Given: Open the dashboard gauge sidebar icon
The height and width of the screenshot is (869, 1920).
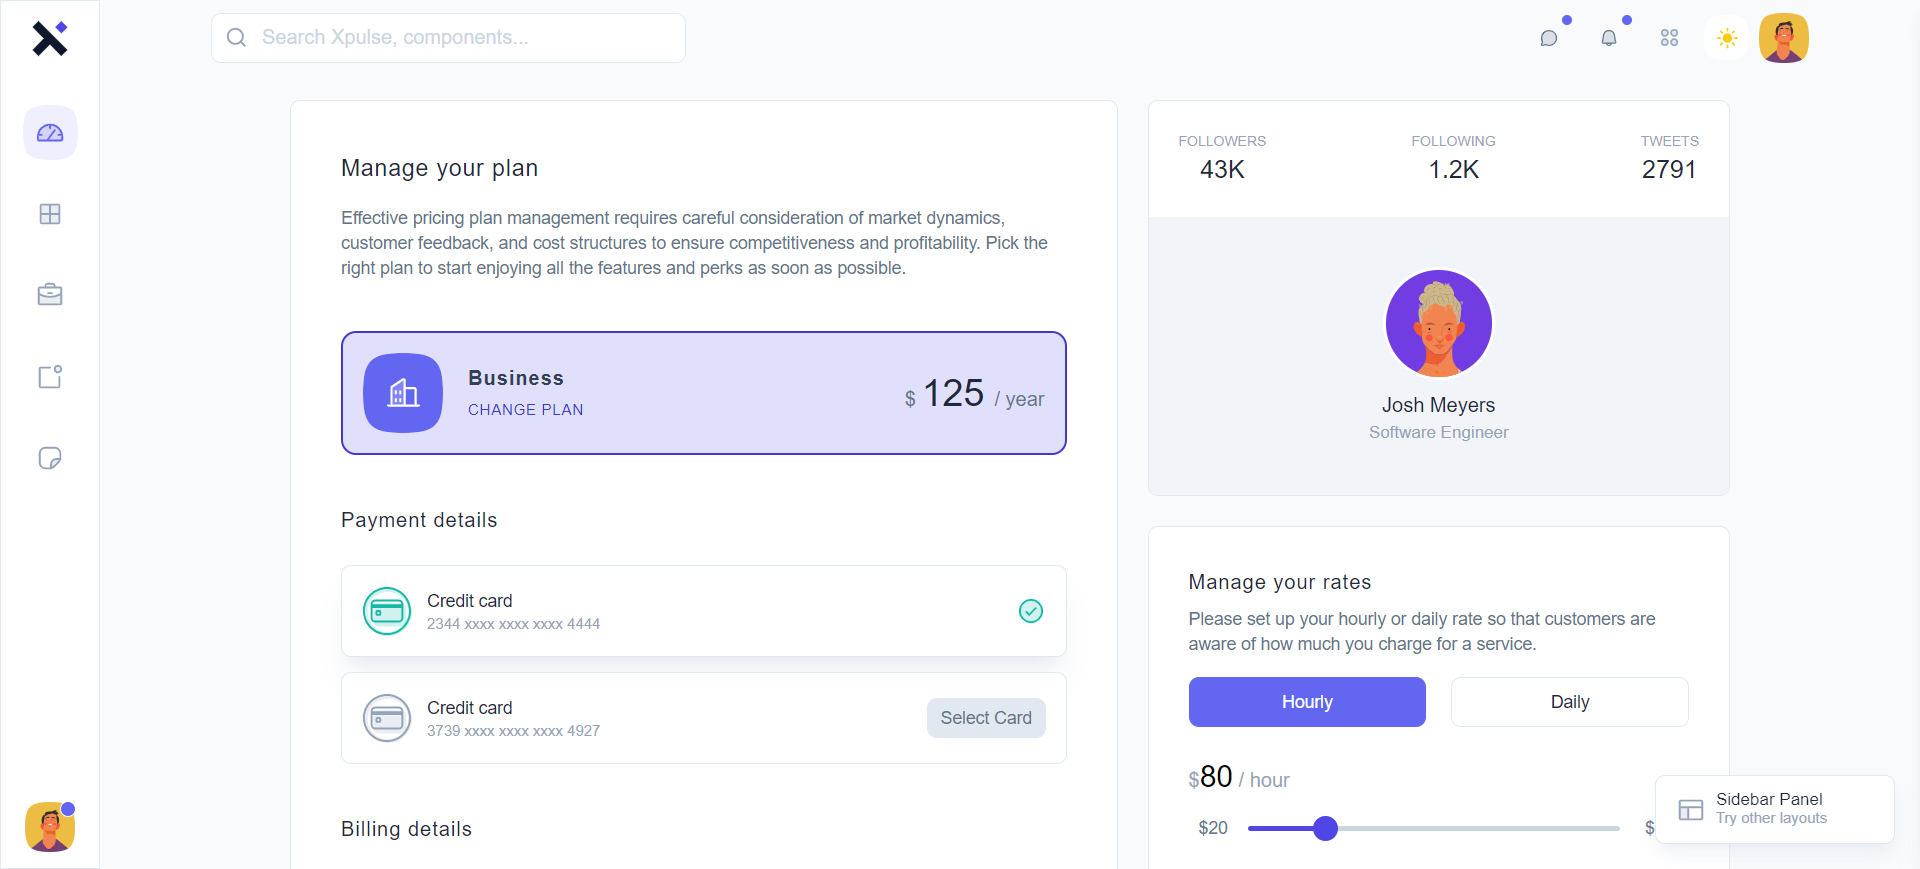Looking at the screenshot, I should (x=50, y=133).
